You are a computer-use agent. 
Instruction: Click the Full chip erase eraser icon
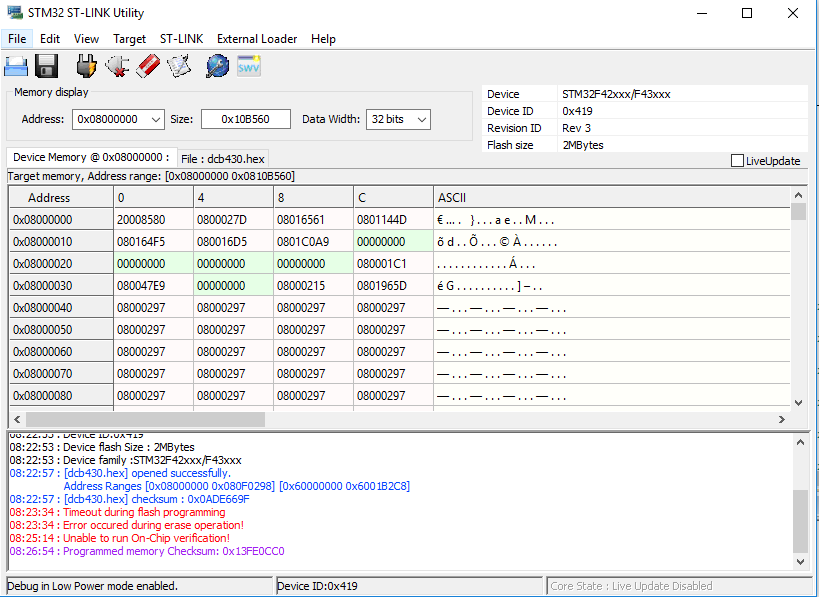point(148,66)
